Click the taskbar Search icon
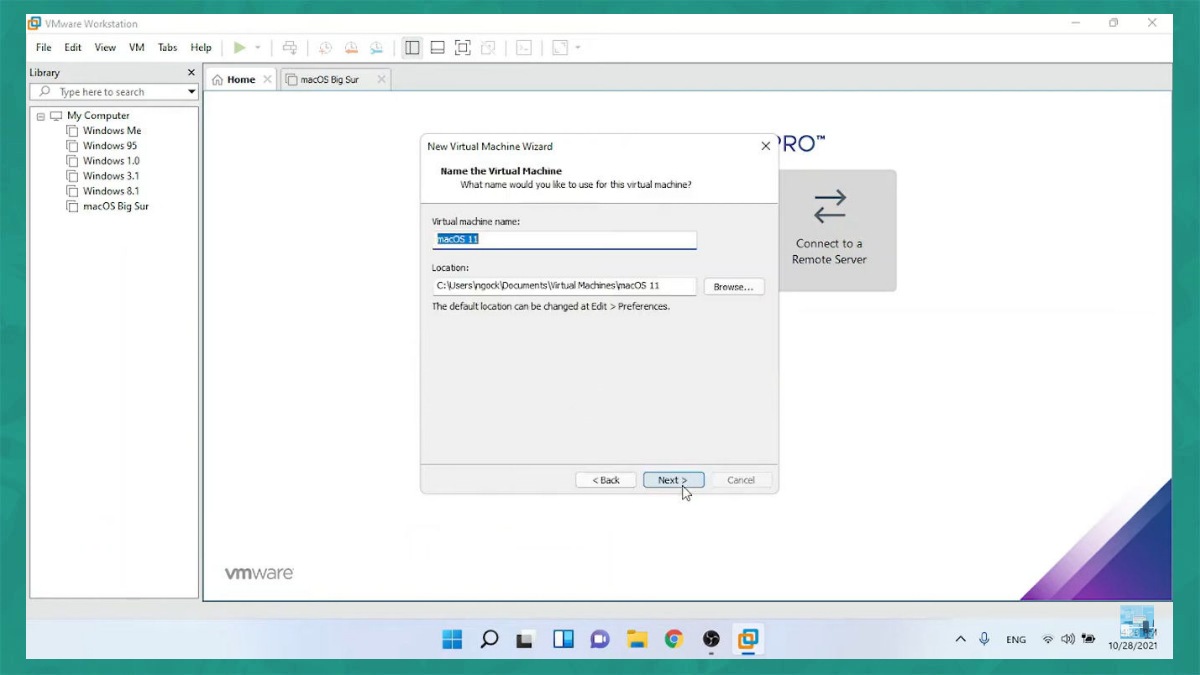This screenshot has height=675, width=1200. click(x=489, y=639)
